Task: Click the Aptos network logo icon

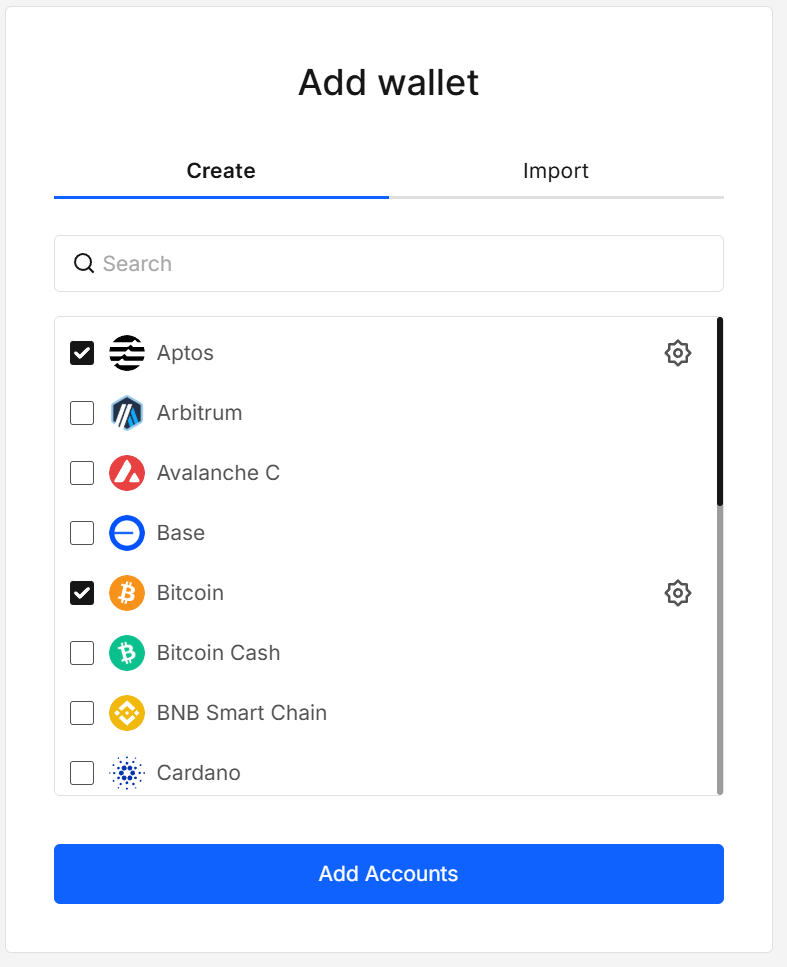Action: pyautogui.click(x=126, y=353)
